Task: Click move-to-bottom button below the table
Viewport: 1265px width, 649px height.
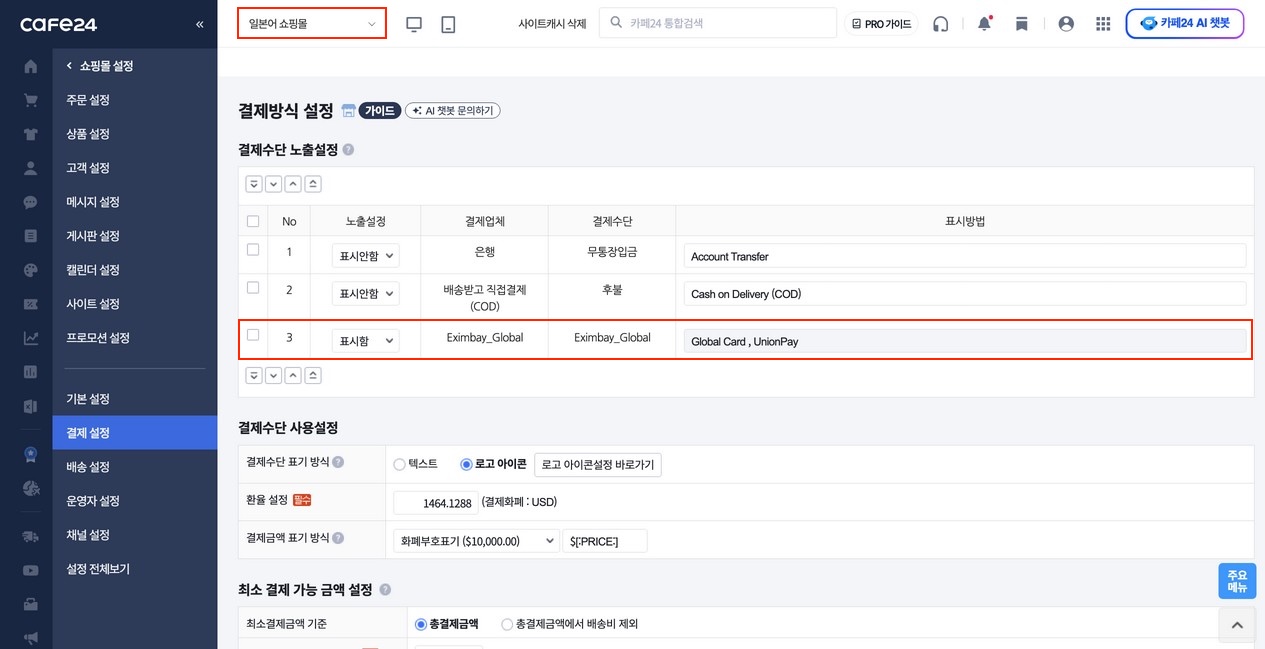Action: (254, 376)
